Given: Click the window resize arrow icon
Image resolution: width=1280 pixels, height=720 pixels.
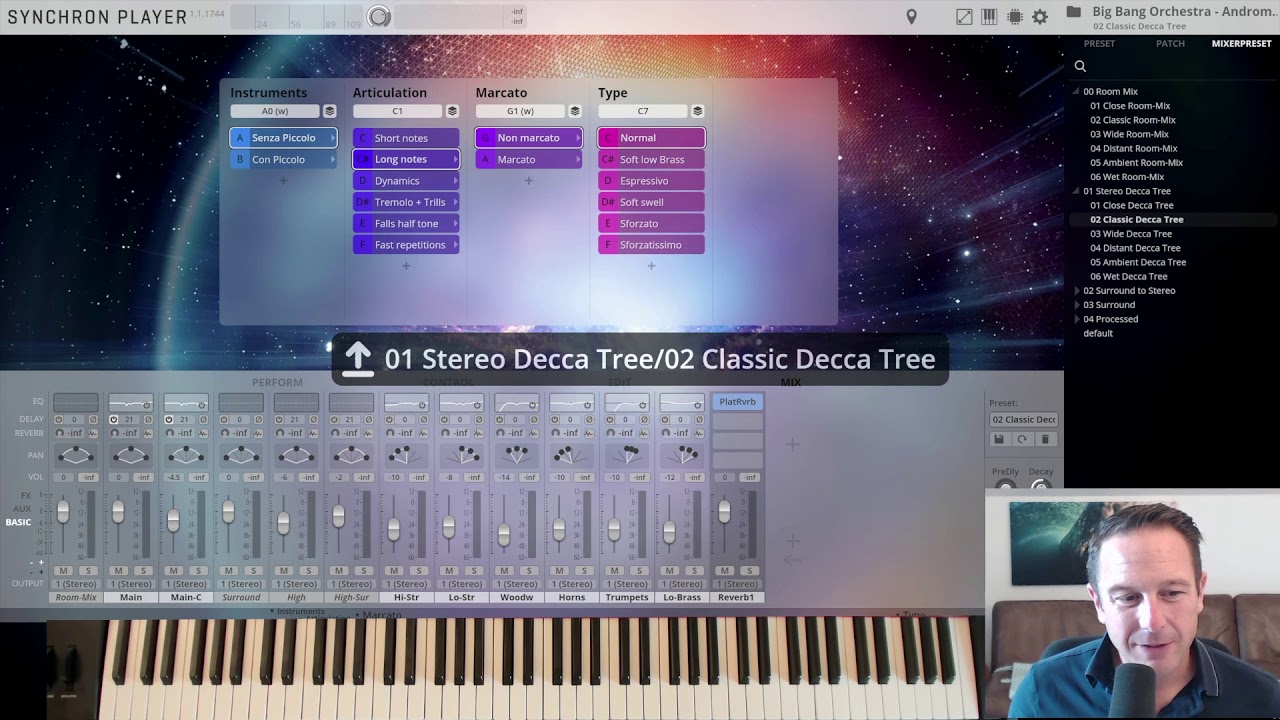Looking at the screenshot, I should pos(964,17).
